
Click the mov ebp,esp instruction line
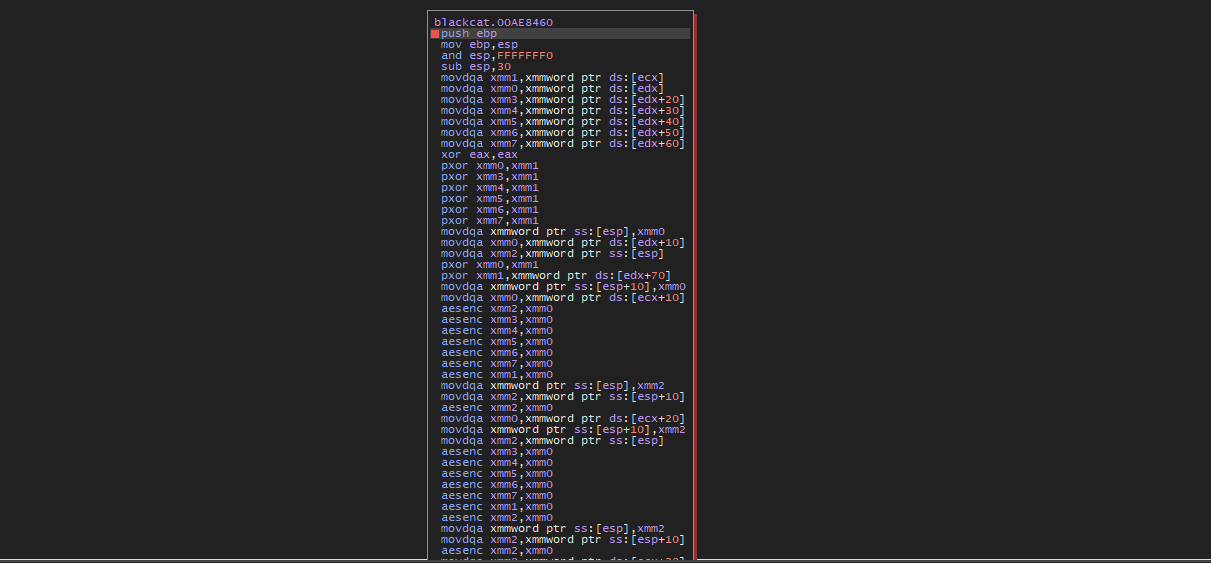click(479, 45)
